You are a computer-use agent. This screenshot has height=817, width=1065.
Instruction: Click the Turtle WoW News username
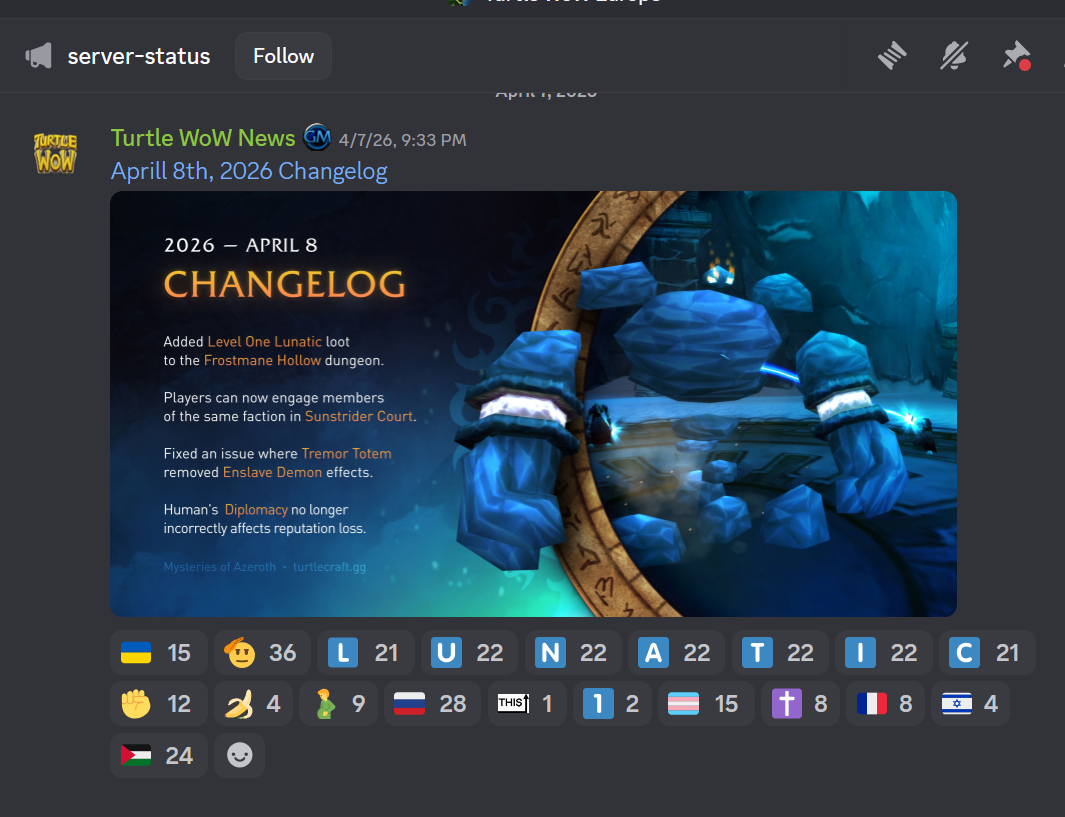tap(203, 138)
